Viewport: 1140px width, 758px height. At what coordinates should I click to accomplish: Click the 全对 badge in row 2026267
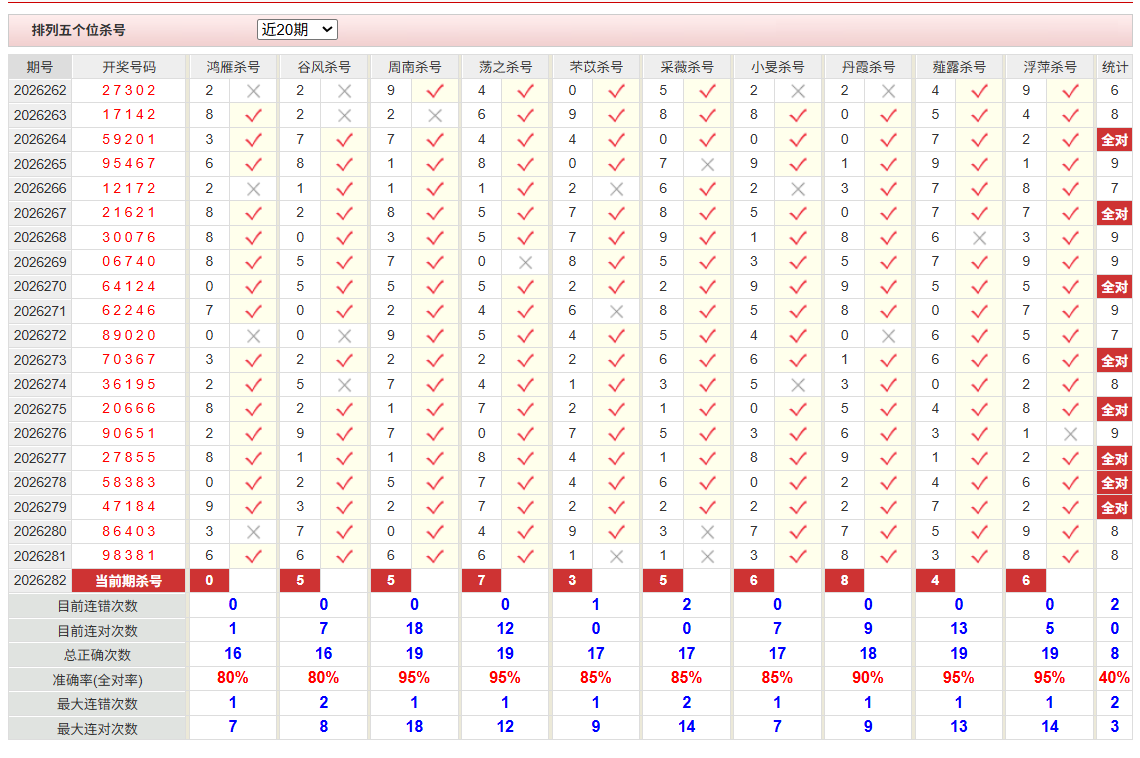tap(1115, 214)
